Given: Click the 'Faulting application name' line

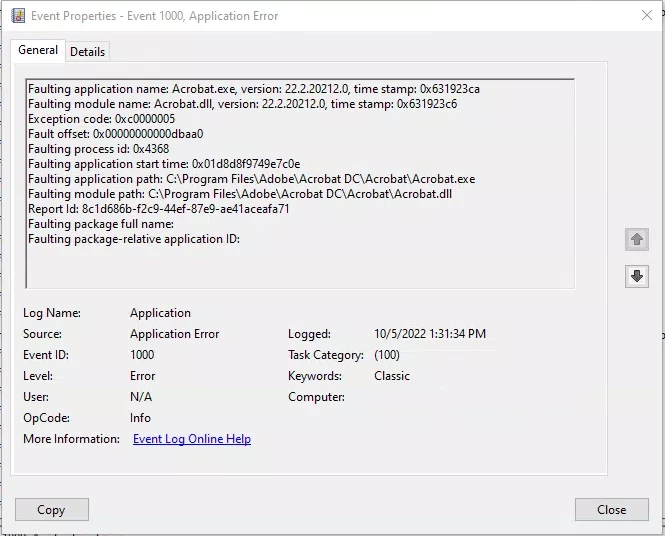Looking at the screenshot, I should pos(254,89).
